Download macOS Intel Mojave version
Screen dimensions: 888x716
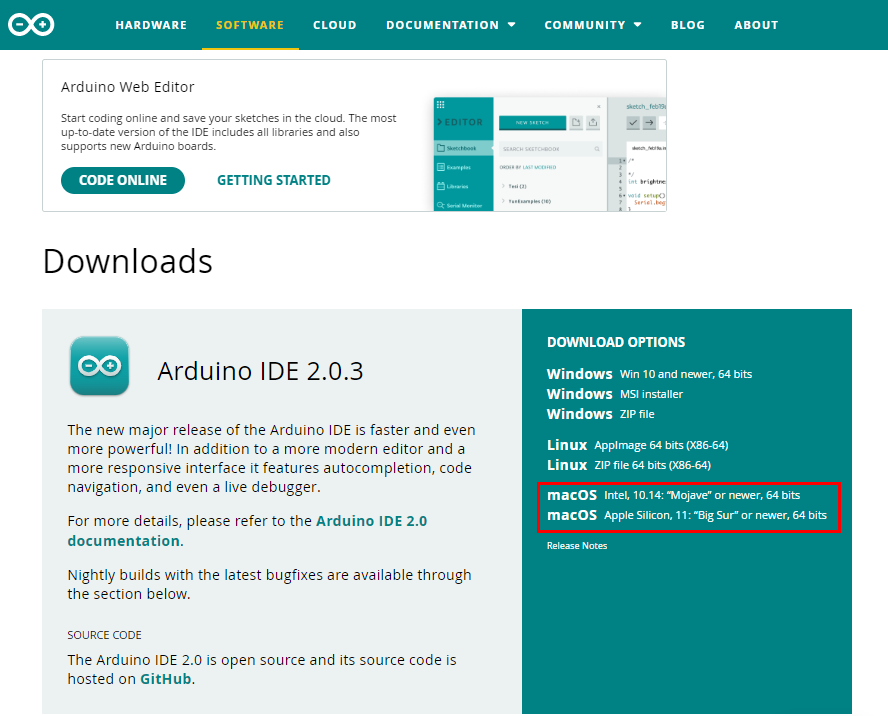tap(673, 495)
